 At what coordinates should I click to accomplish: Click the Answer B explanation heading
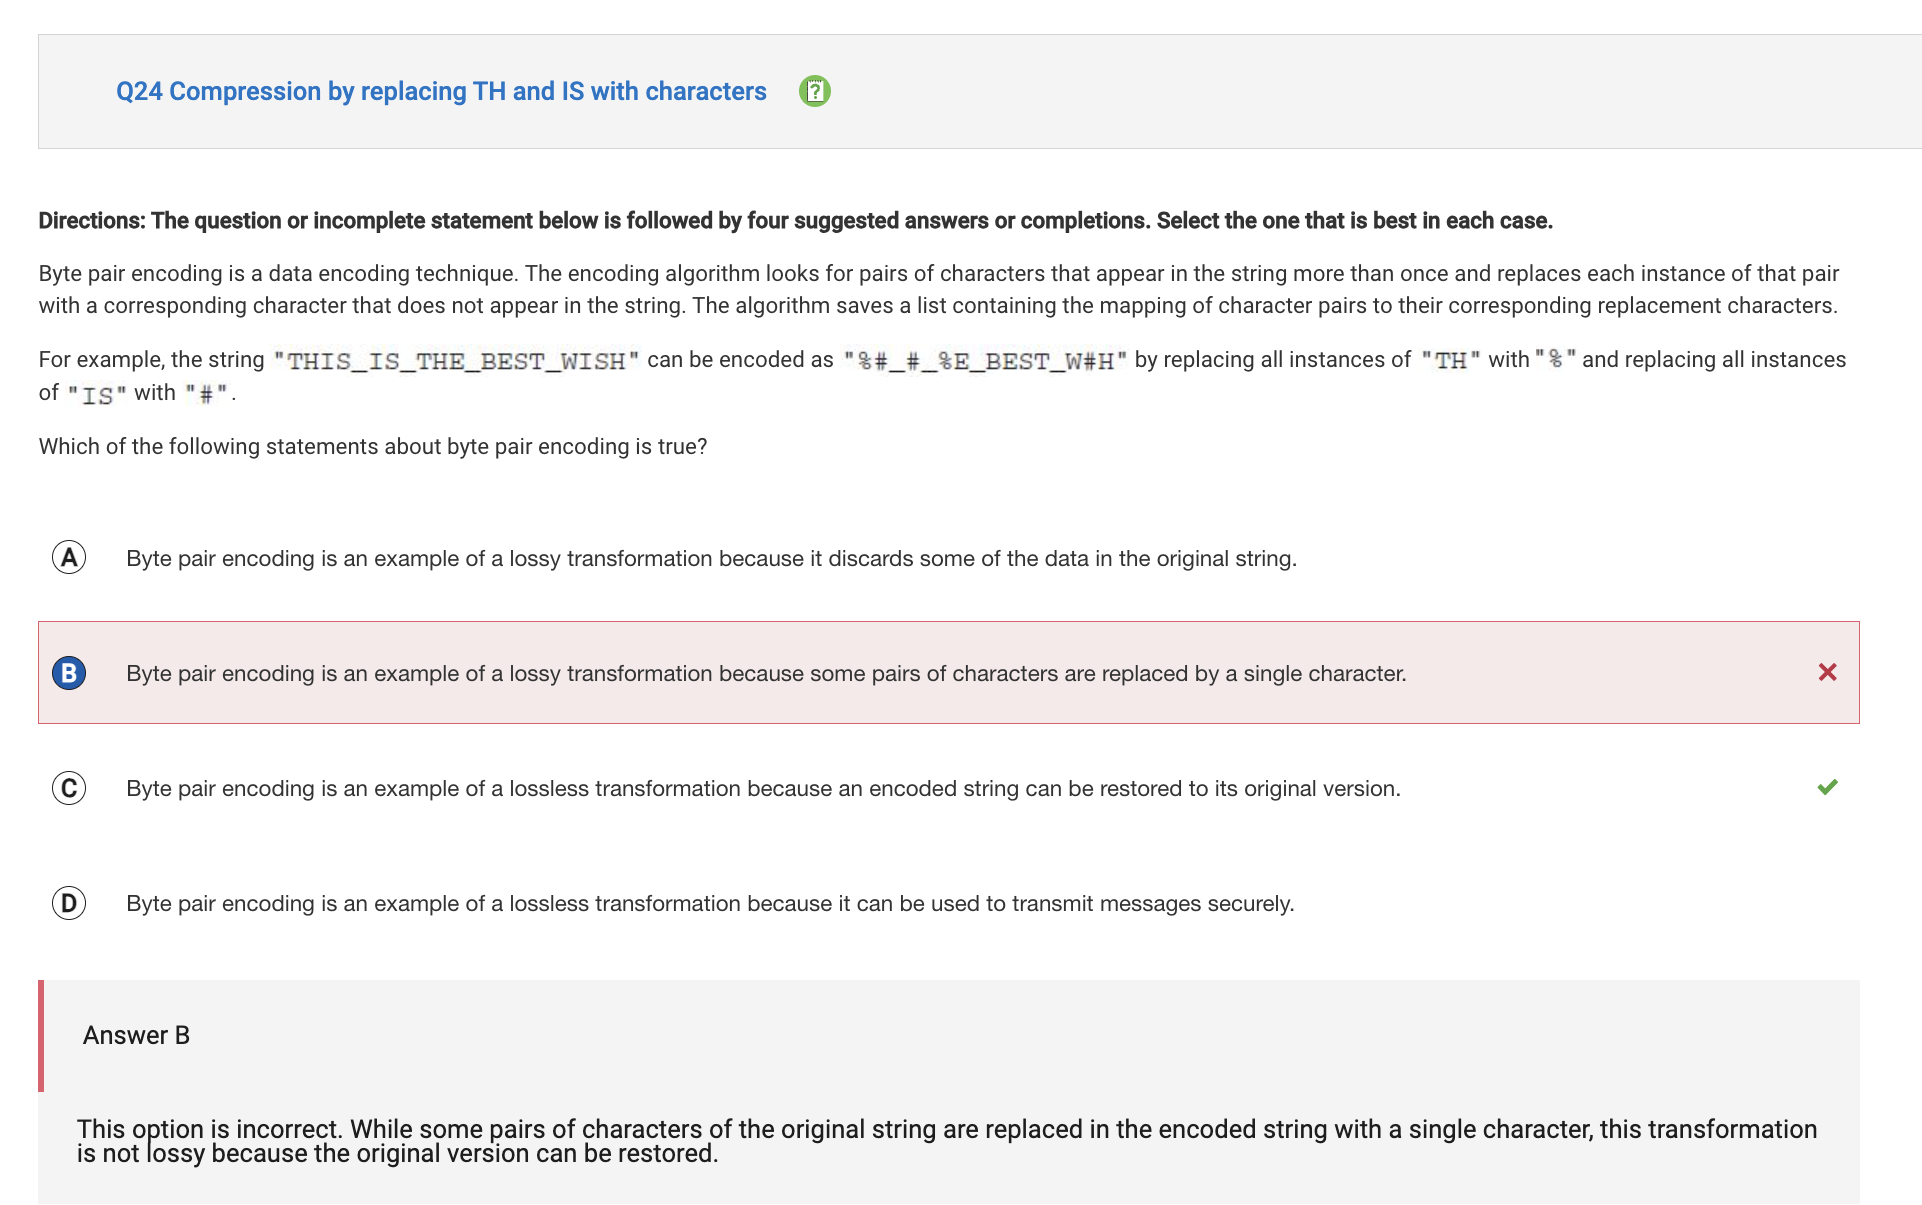coord(136,1035)
